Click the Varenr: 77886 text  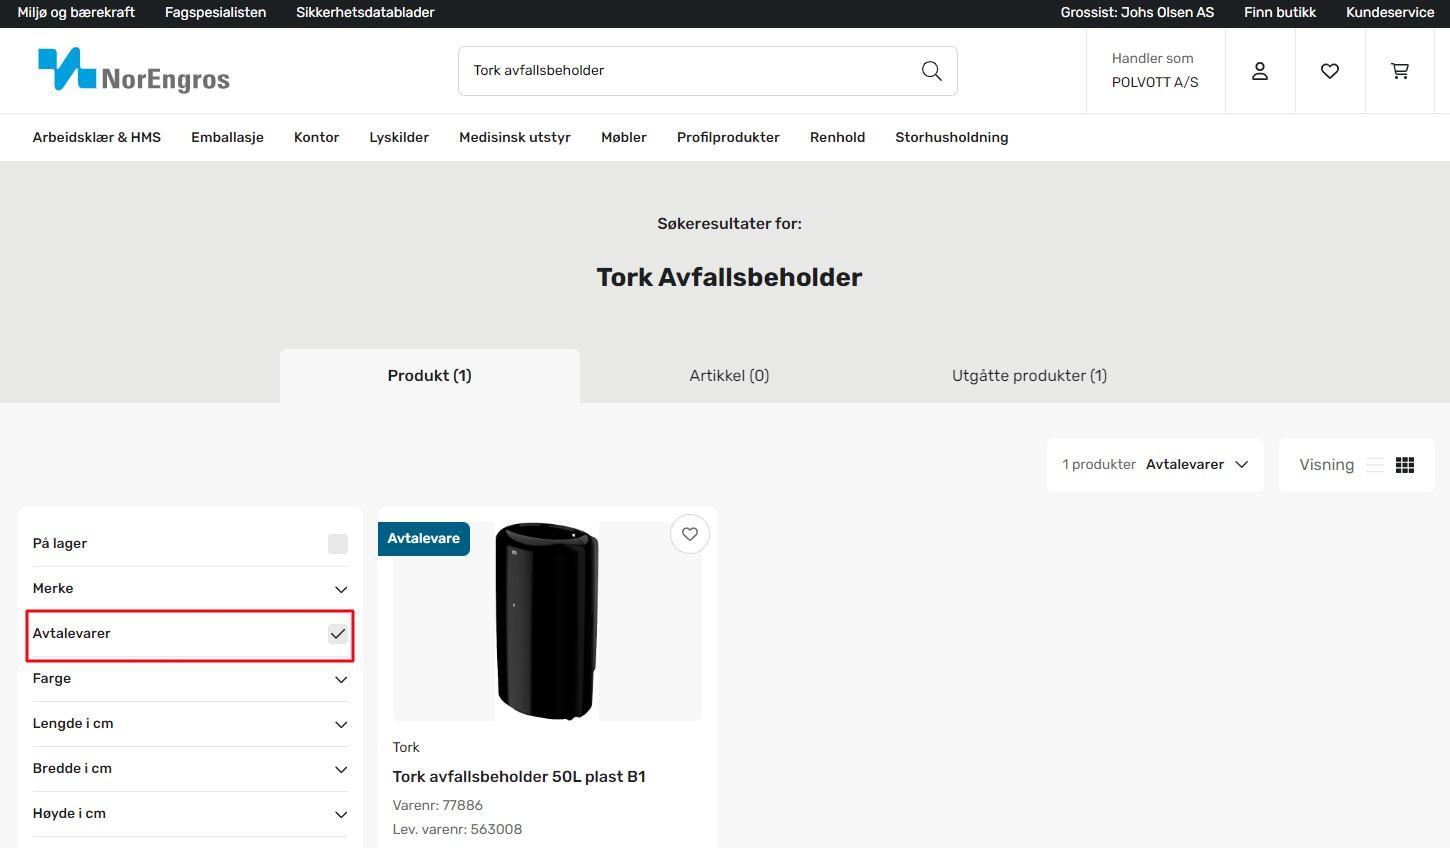pyautogui.click(x=438, y=805)
